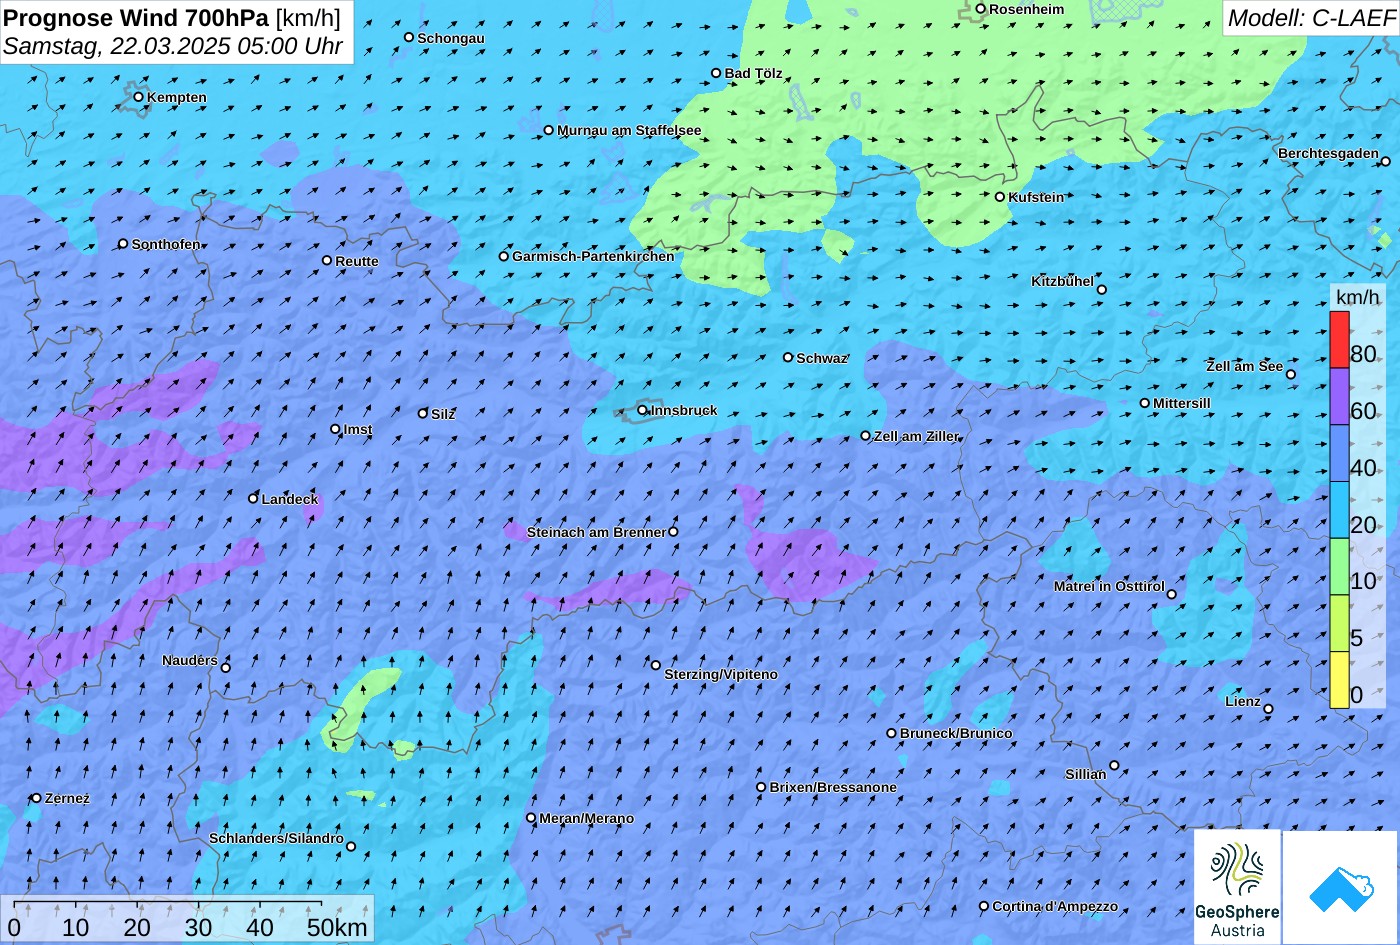This screenshot has width=1400, height=945.
Task: Select the yellow 0–5 legend swatch
Action: (1339, 680)
